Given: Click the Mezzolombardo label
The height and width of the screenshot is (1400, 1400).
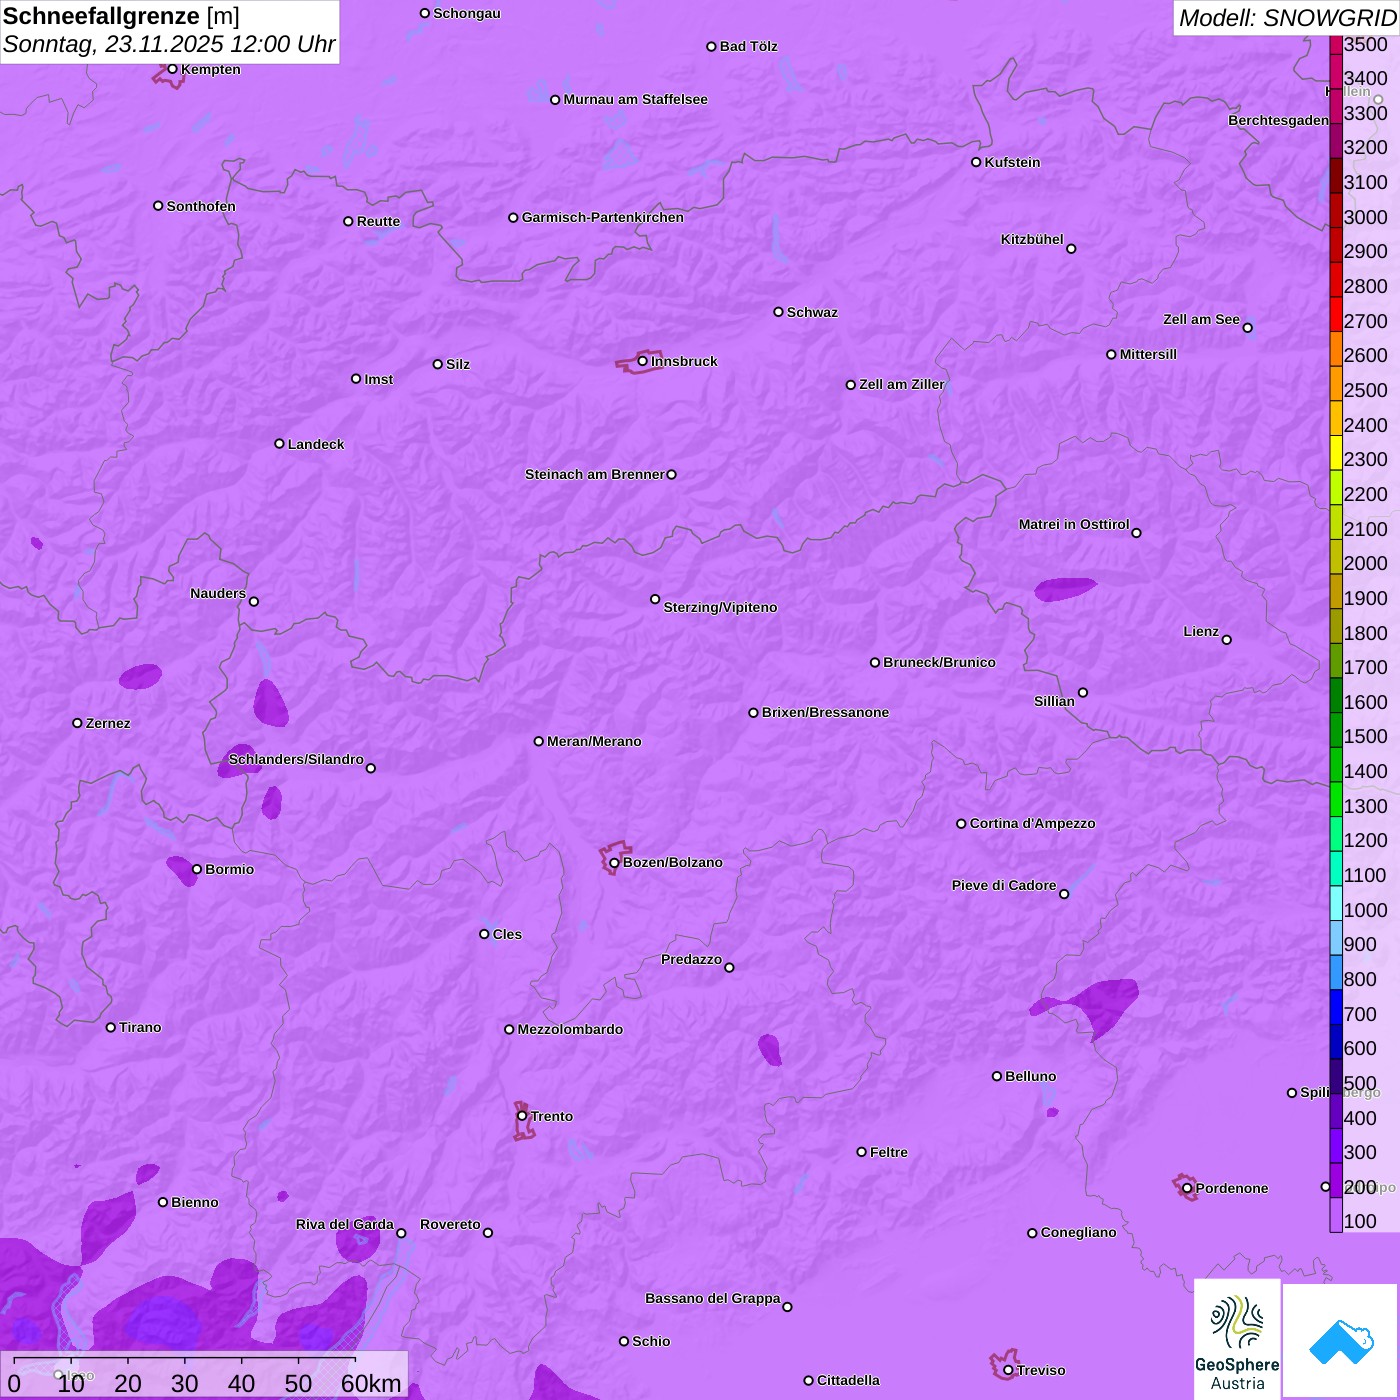Looking at the screenshot, I should tap(570, 1029).
